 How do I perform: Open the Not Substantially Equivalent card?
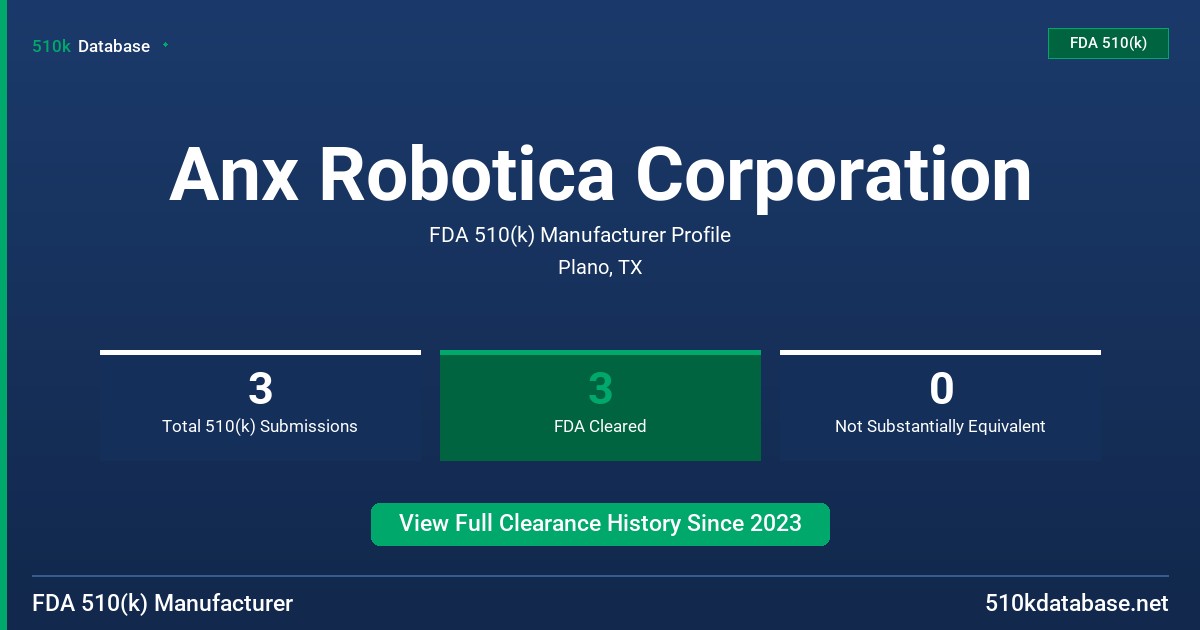click(x=940, y=405)
